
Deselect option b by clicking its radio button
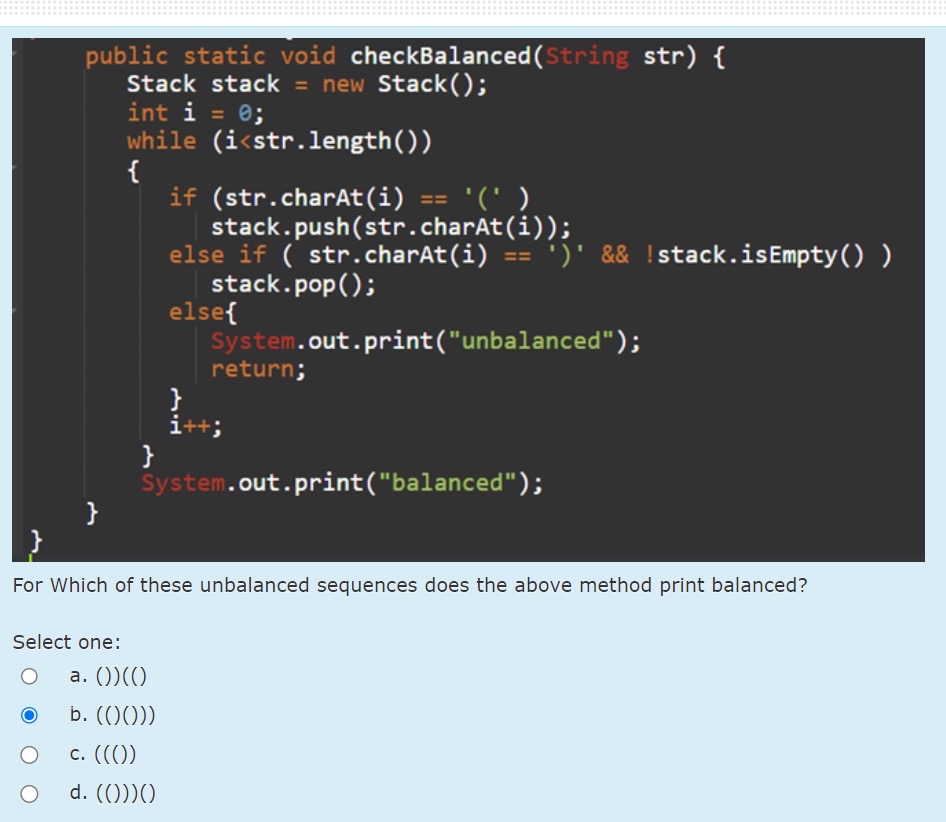click(x=30, y=715)
